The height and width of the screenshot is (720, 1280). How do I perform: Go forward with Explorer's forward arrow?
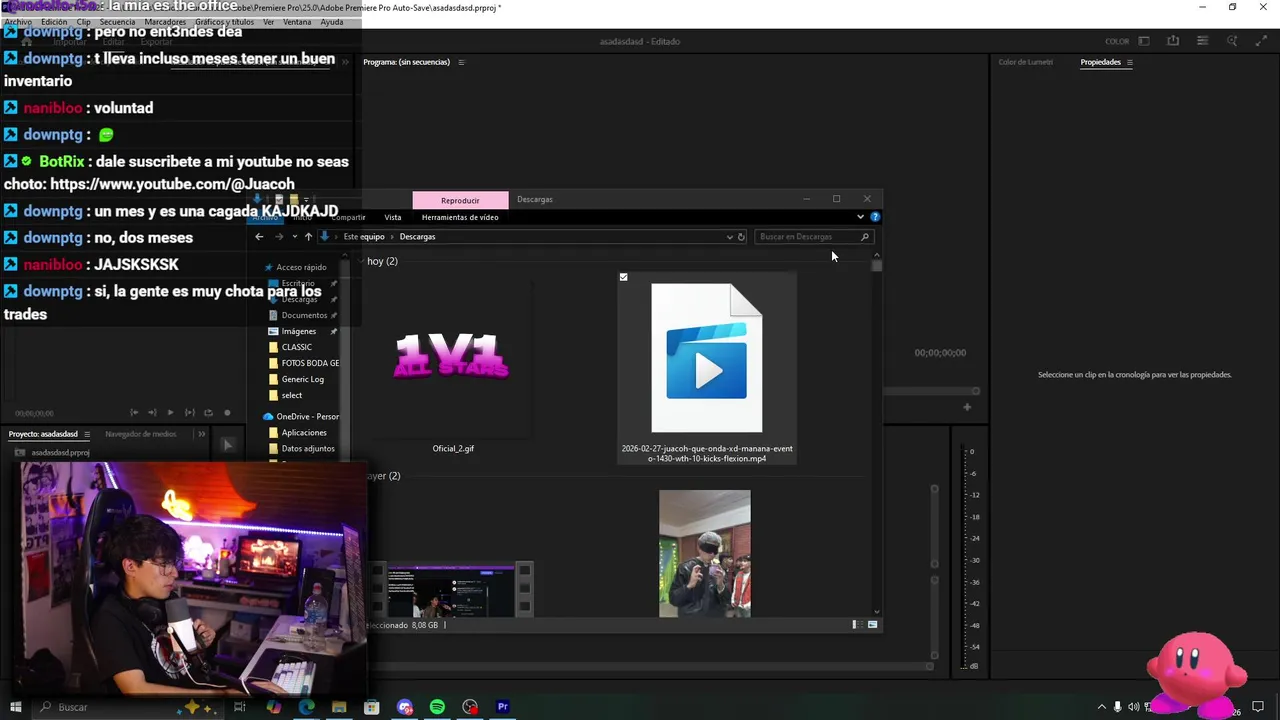pyautogui.click(x=278, y=237)
